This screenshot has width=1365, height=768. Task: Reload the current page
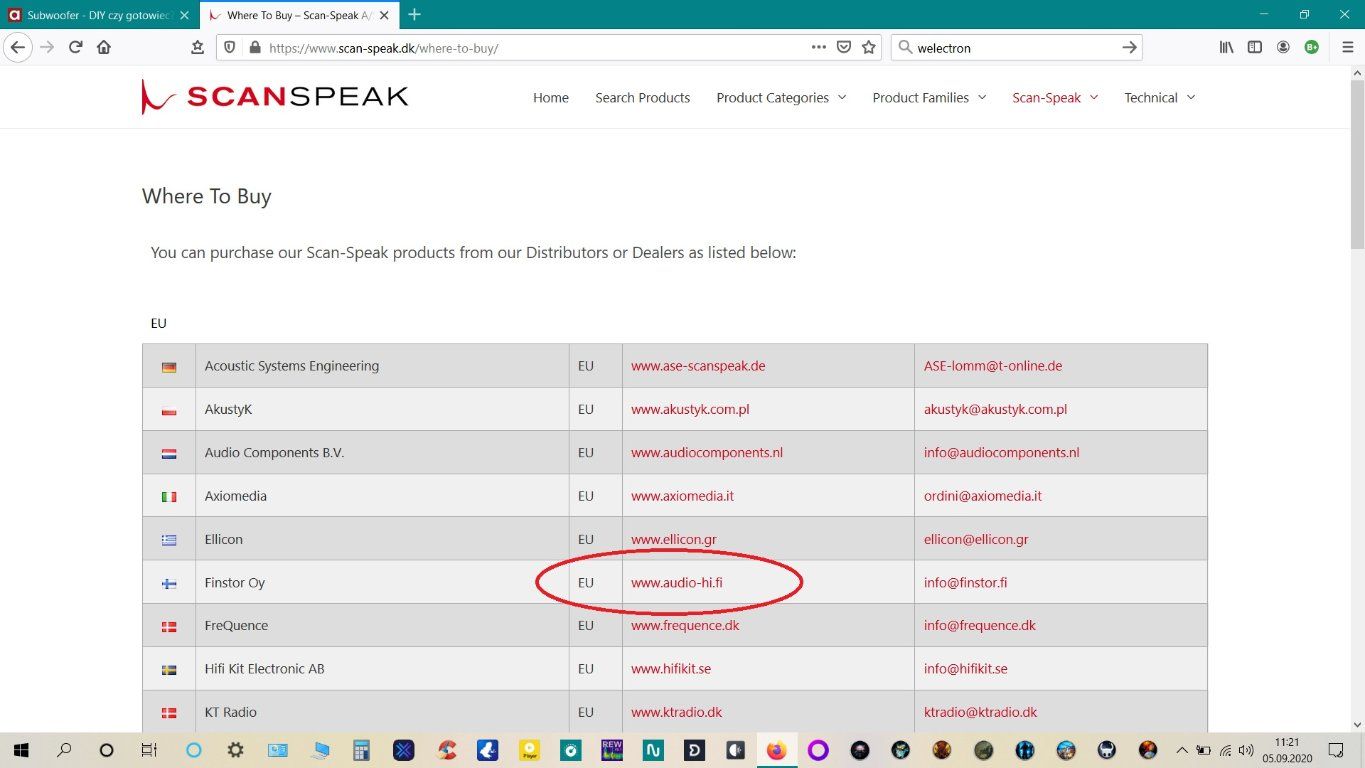click(x=75, y=47)
